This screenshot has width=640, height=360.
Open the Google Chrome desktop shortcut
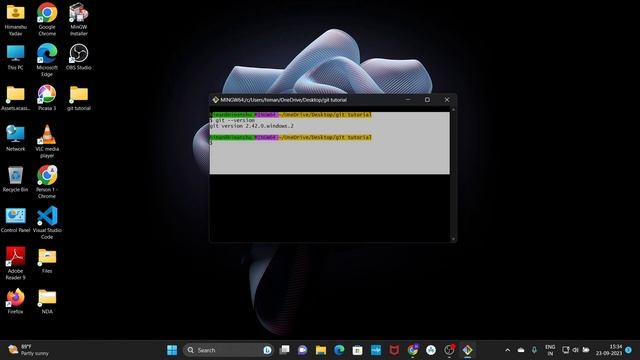(47, 19)
